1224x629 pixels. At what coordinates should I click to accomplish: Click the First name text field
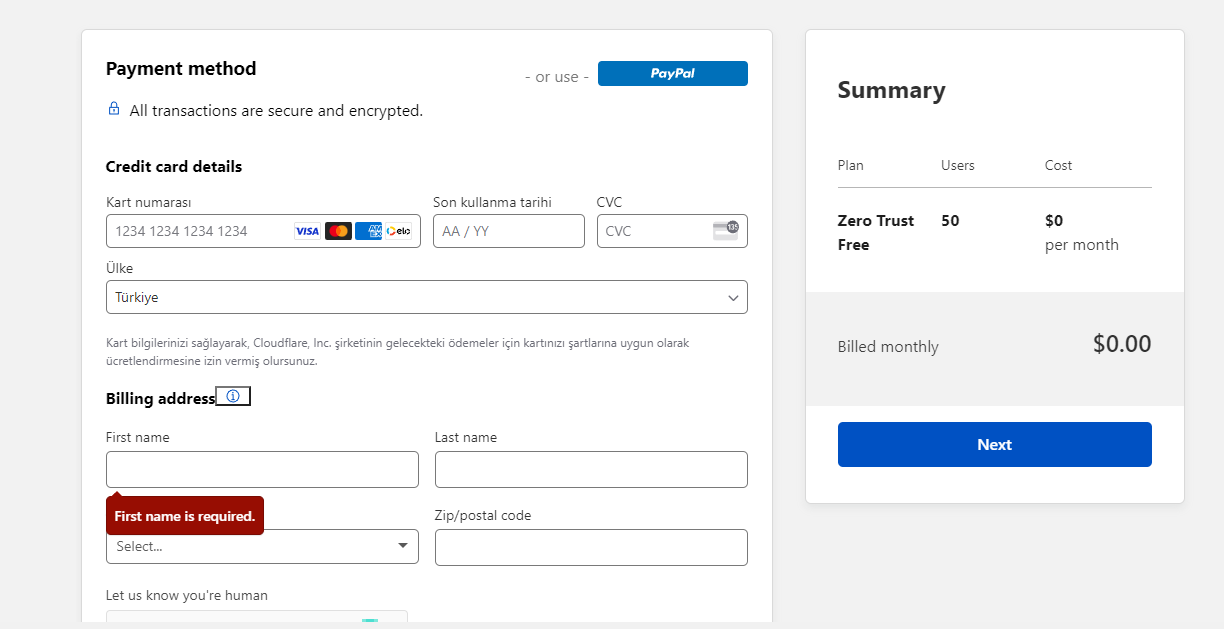262,469
